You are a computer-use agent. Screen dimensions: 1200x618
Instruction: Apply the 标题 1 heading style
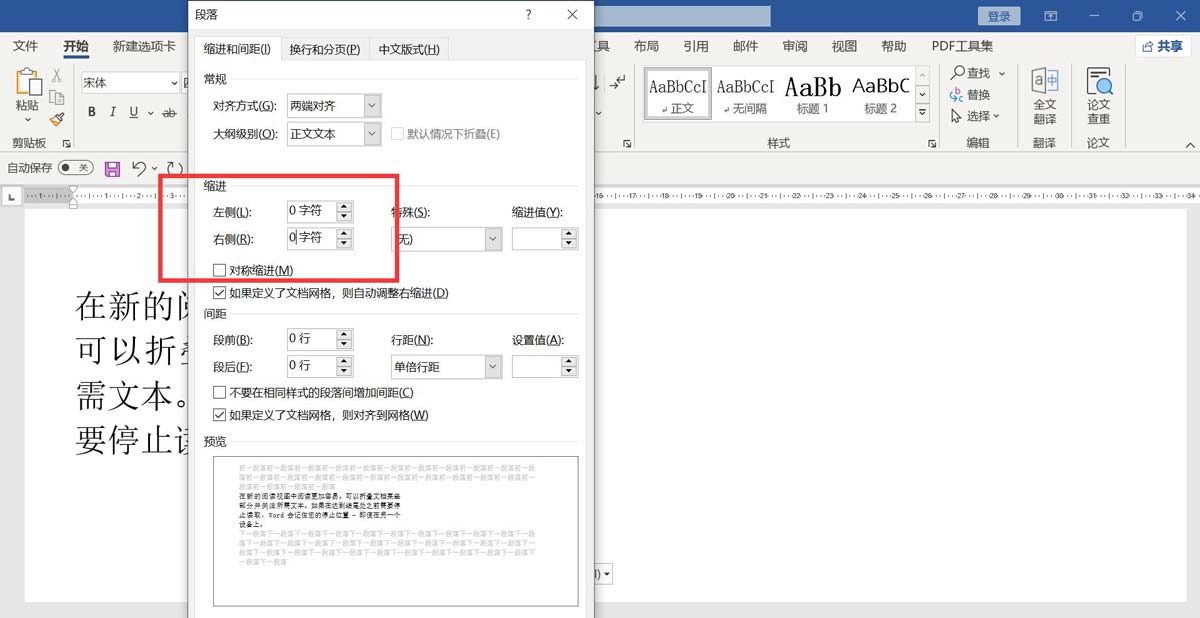[x=813, y=95]
